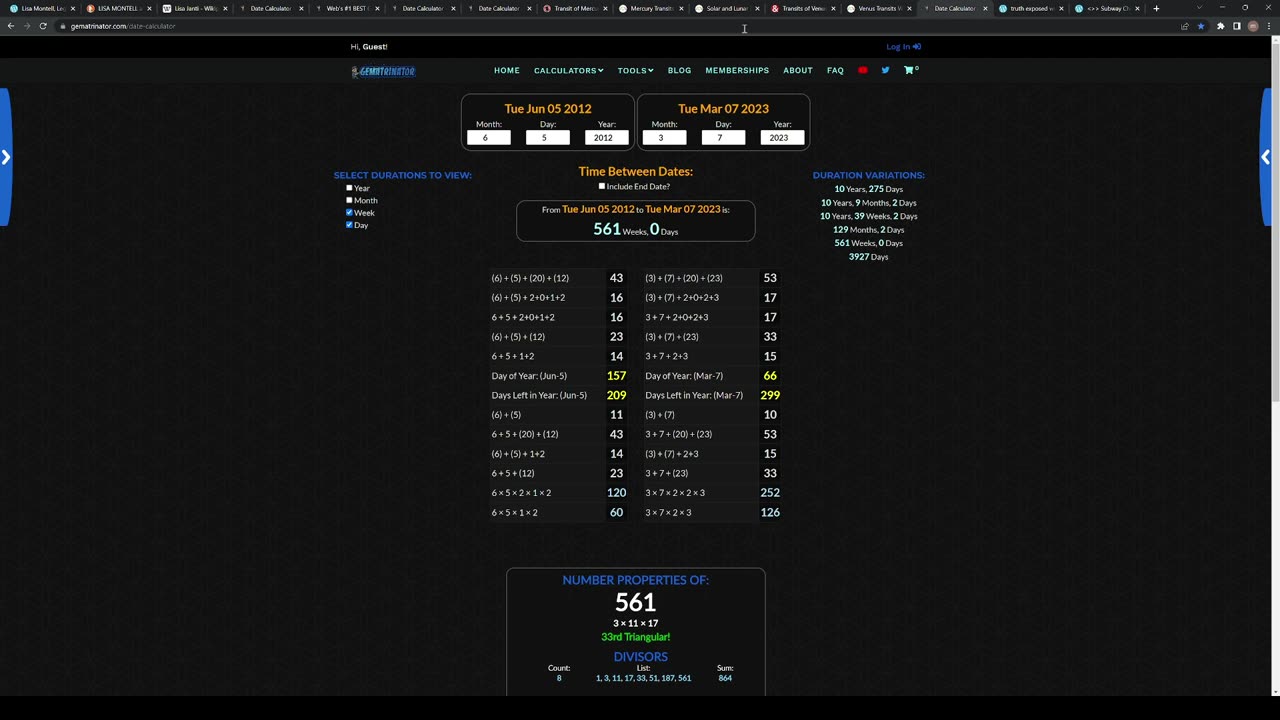Click the divisors list '1, 3, 11, 17, 33...'
Viewport: 1280px width, 720px height.
pos(643,678)
